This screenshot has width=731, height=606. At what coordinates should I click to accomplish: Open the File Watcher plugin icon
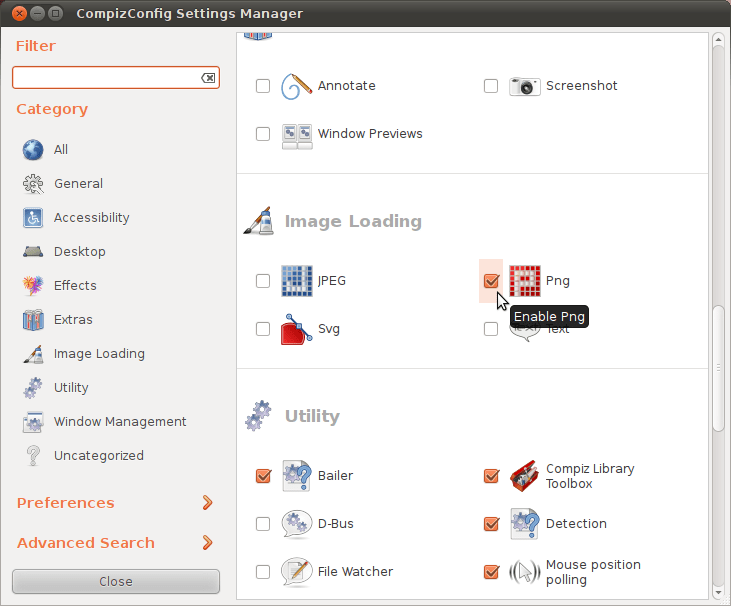(297, 572)
